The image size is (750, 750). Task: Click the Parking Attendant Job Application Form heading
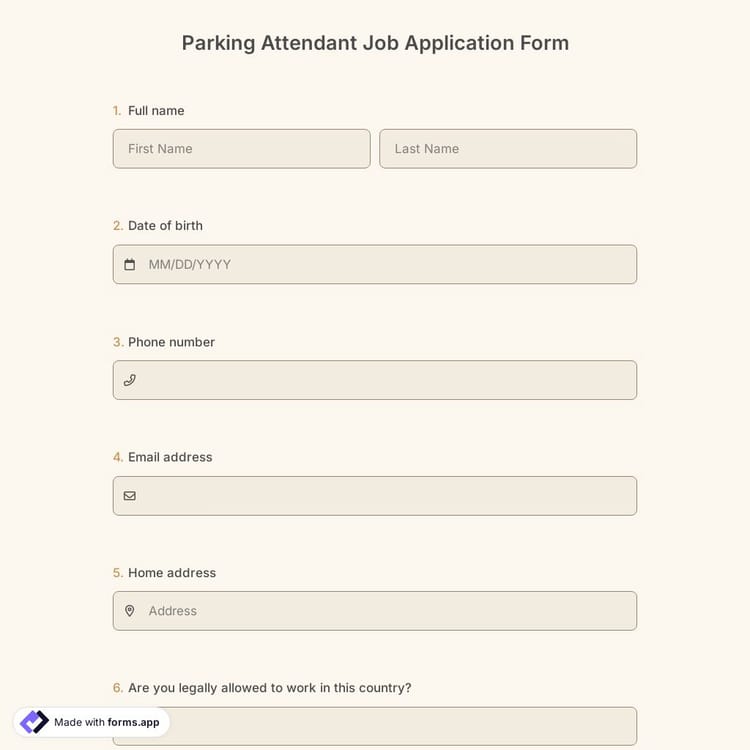(x=375, y=43)
